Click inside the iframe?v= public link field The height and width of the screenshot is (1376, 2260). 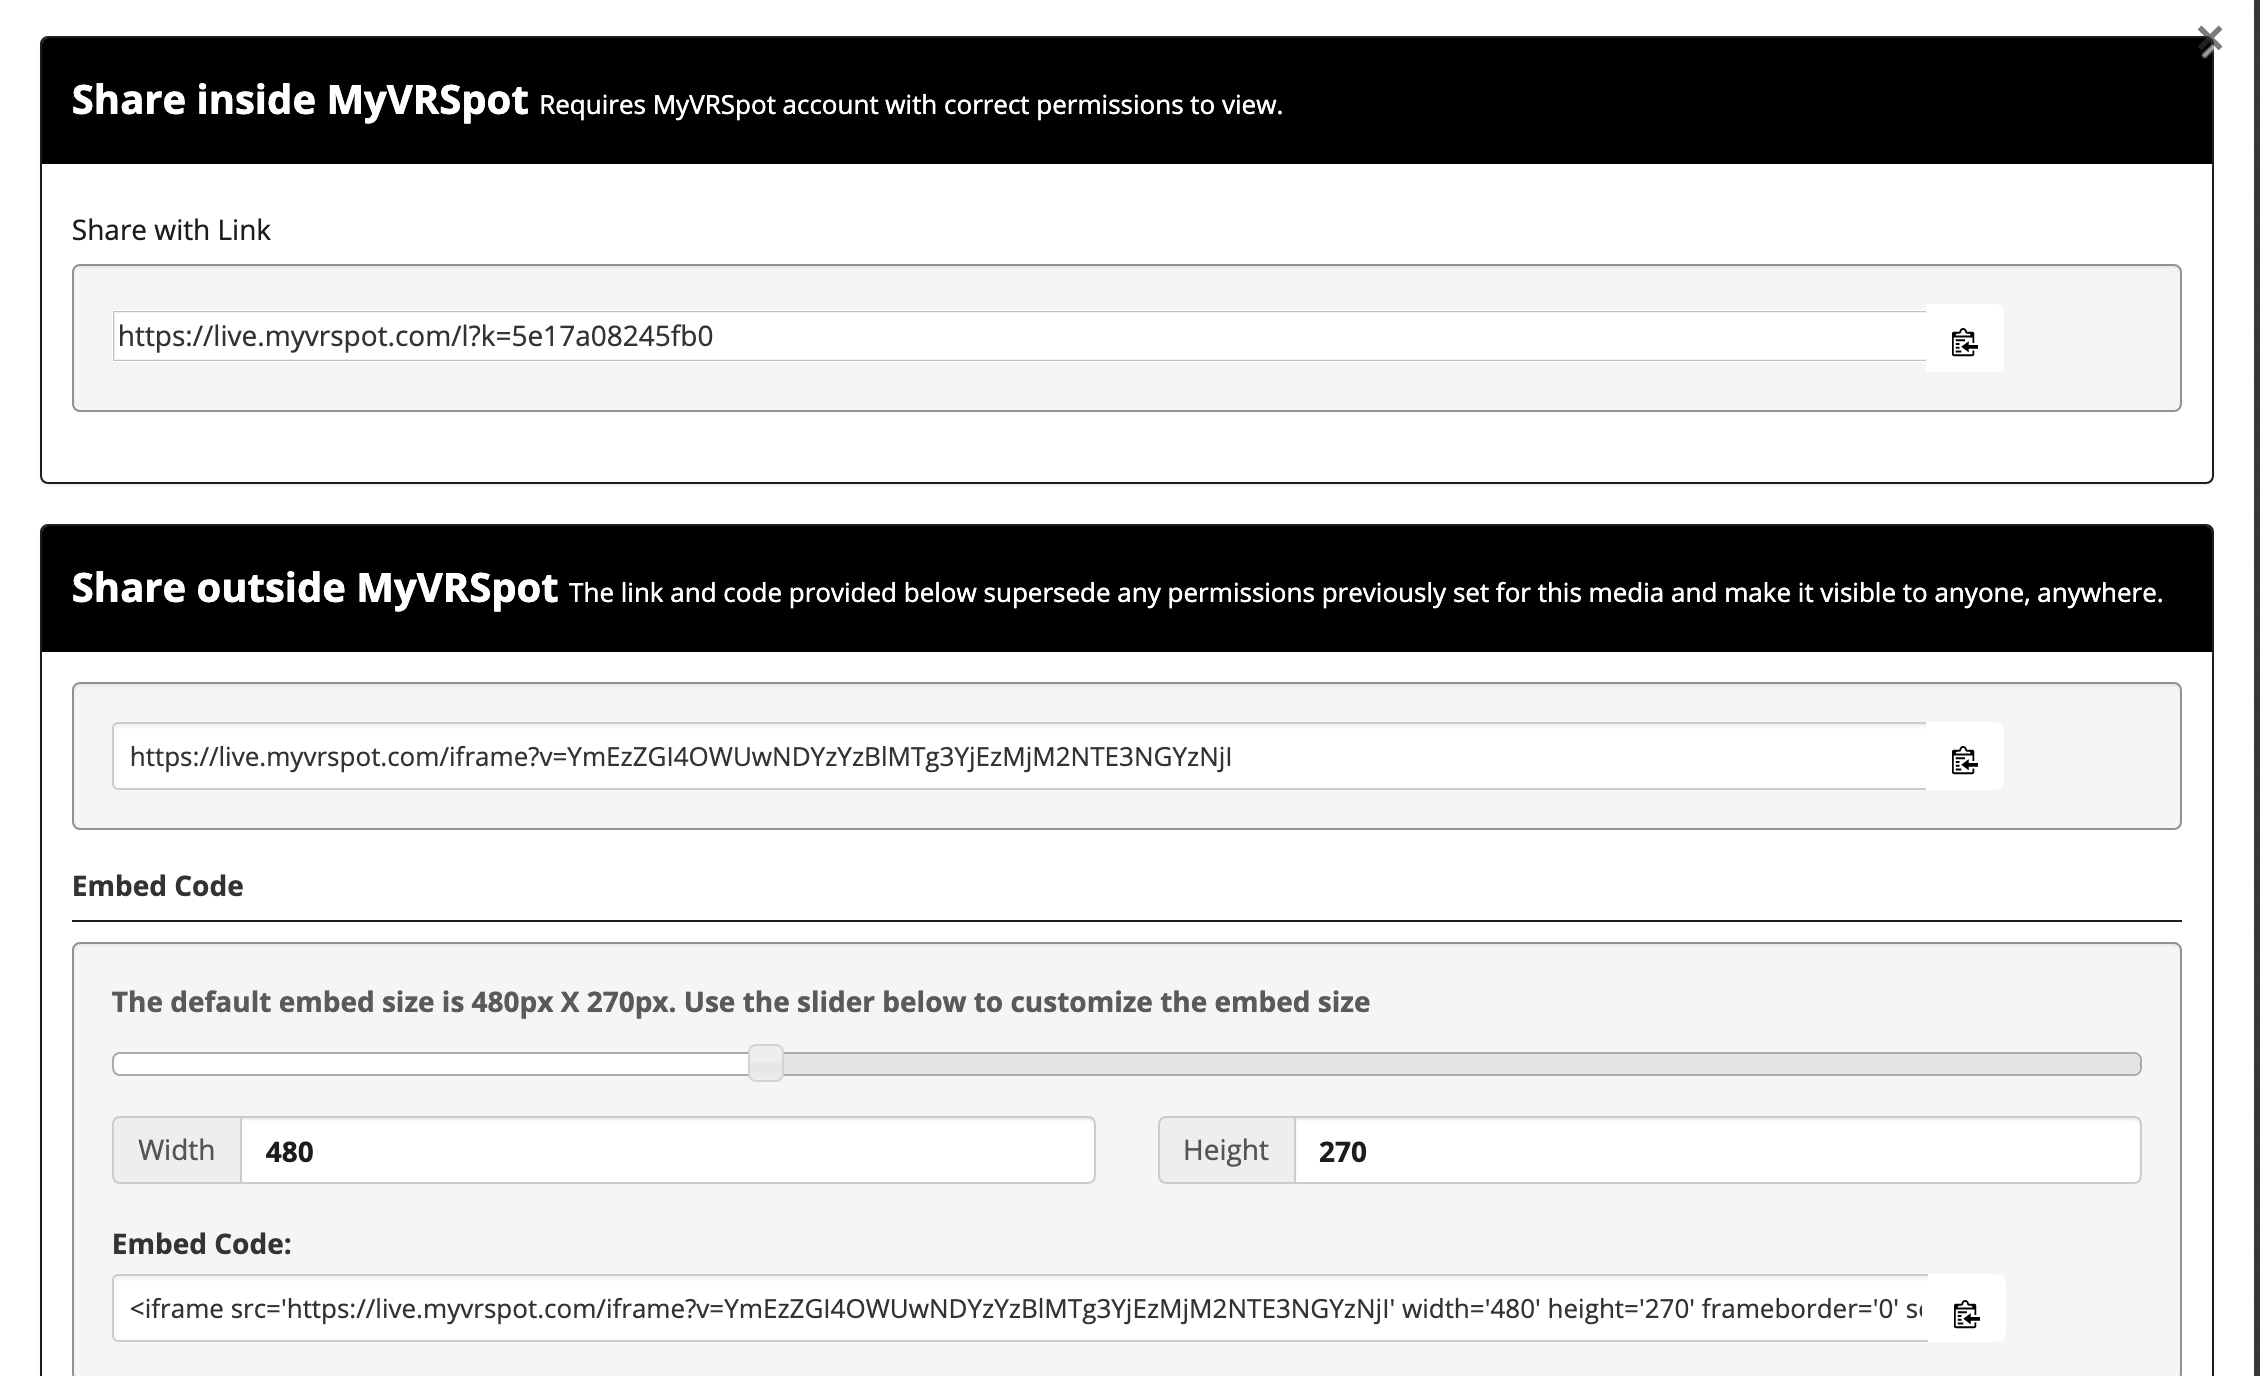1019,756
